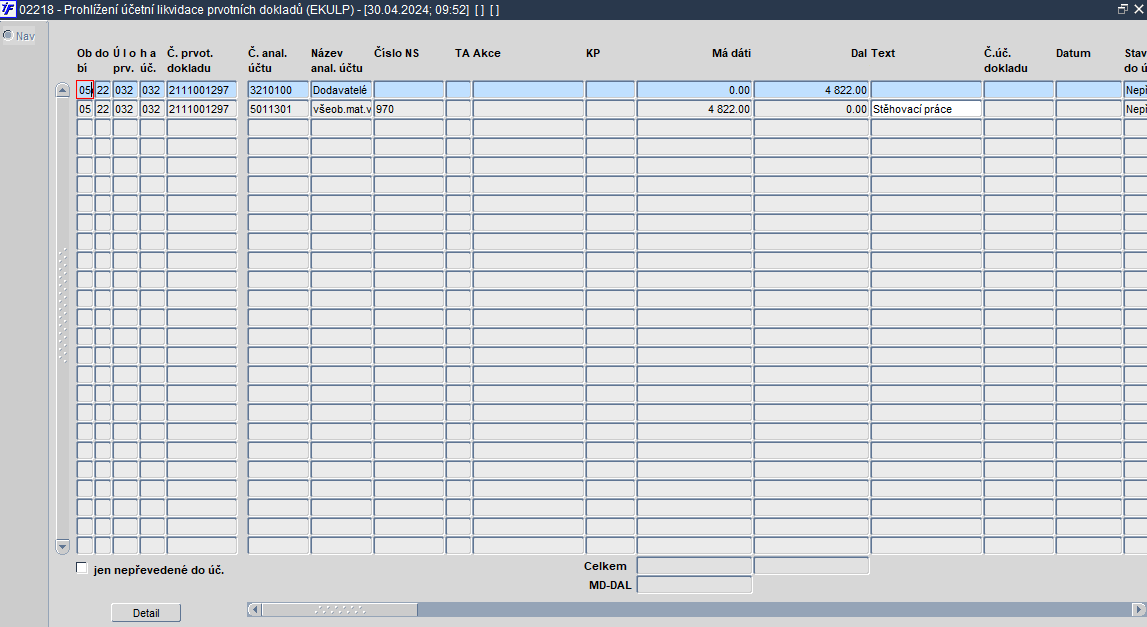Click the Akce cell in the Dodavatelé row
Image resolution: width=1147 pixels, height=627 pixels.
coord(528,90)
